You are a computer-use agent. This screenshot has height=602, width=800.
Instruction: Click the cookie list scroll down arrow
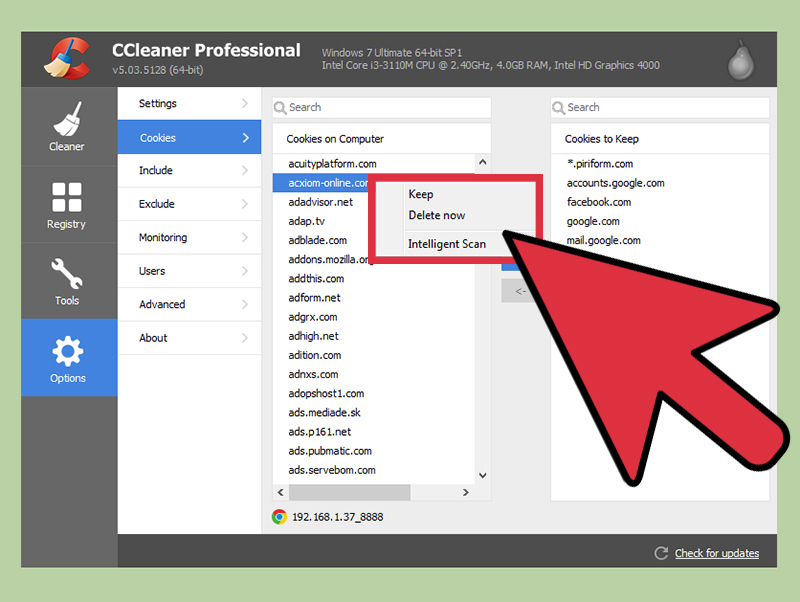(x=483, y=475)
